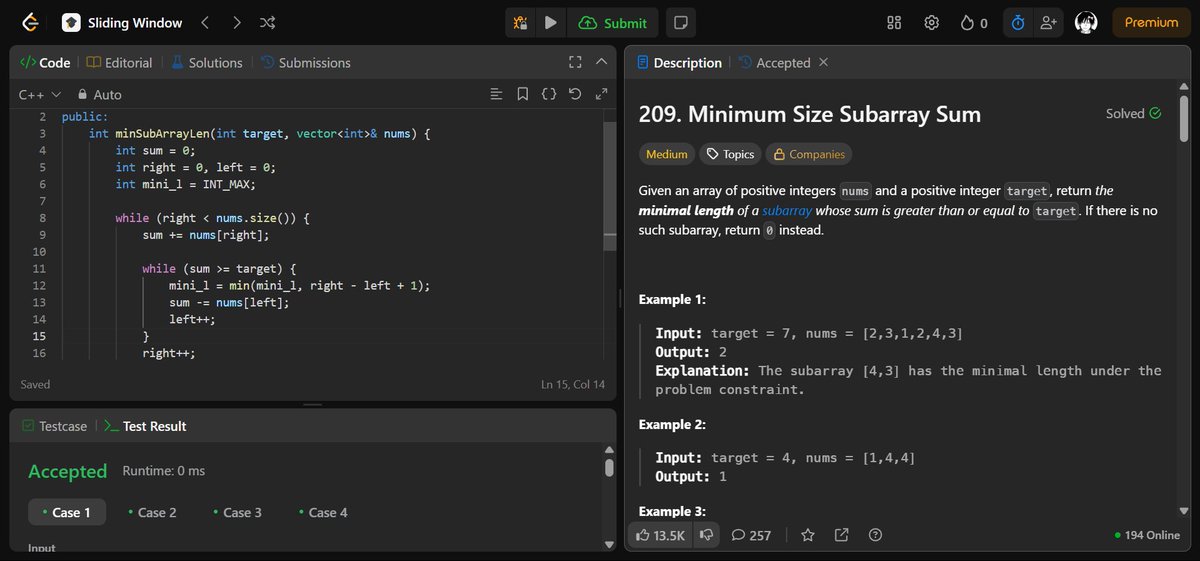Select Case 1 result
1200x561 pixels.
pyautogui.click(x=66, y=512)
